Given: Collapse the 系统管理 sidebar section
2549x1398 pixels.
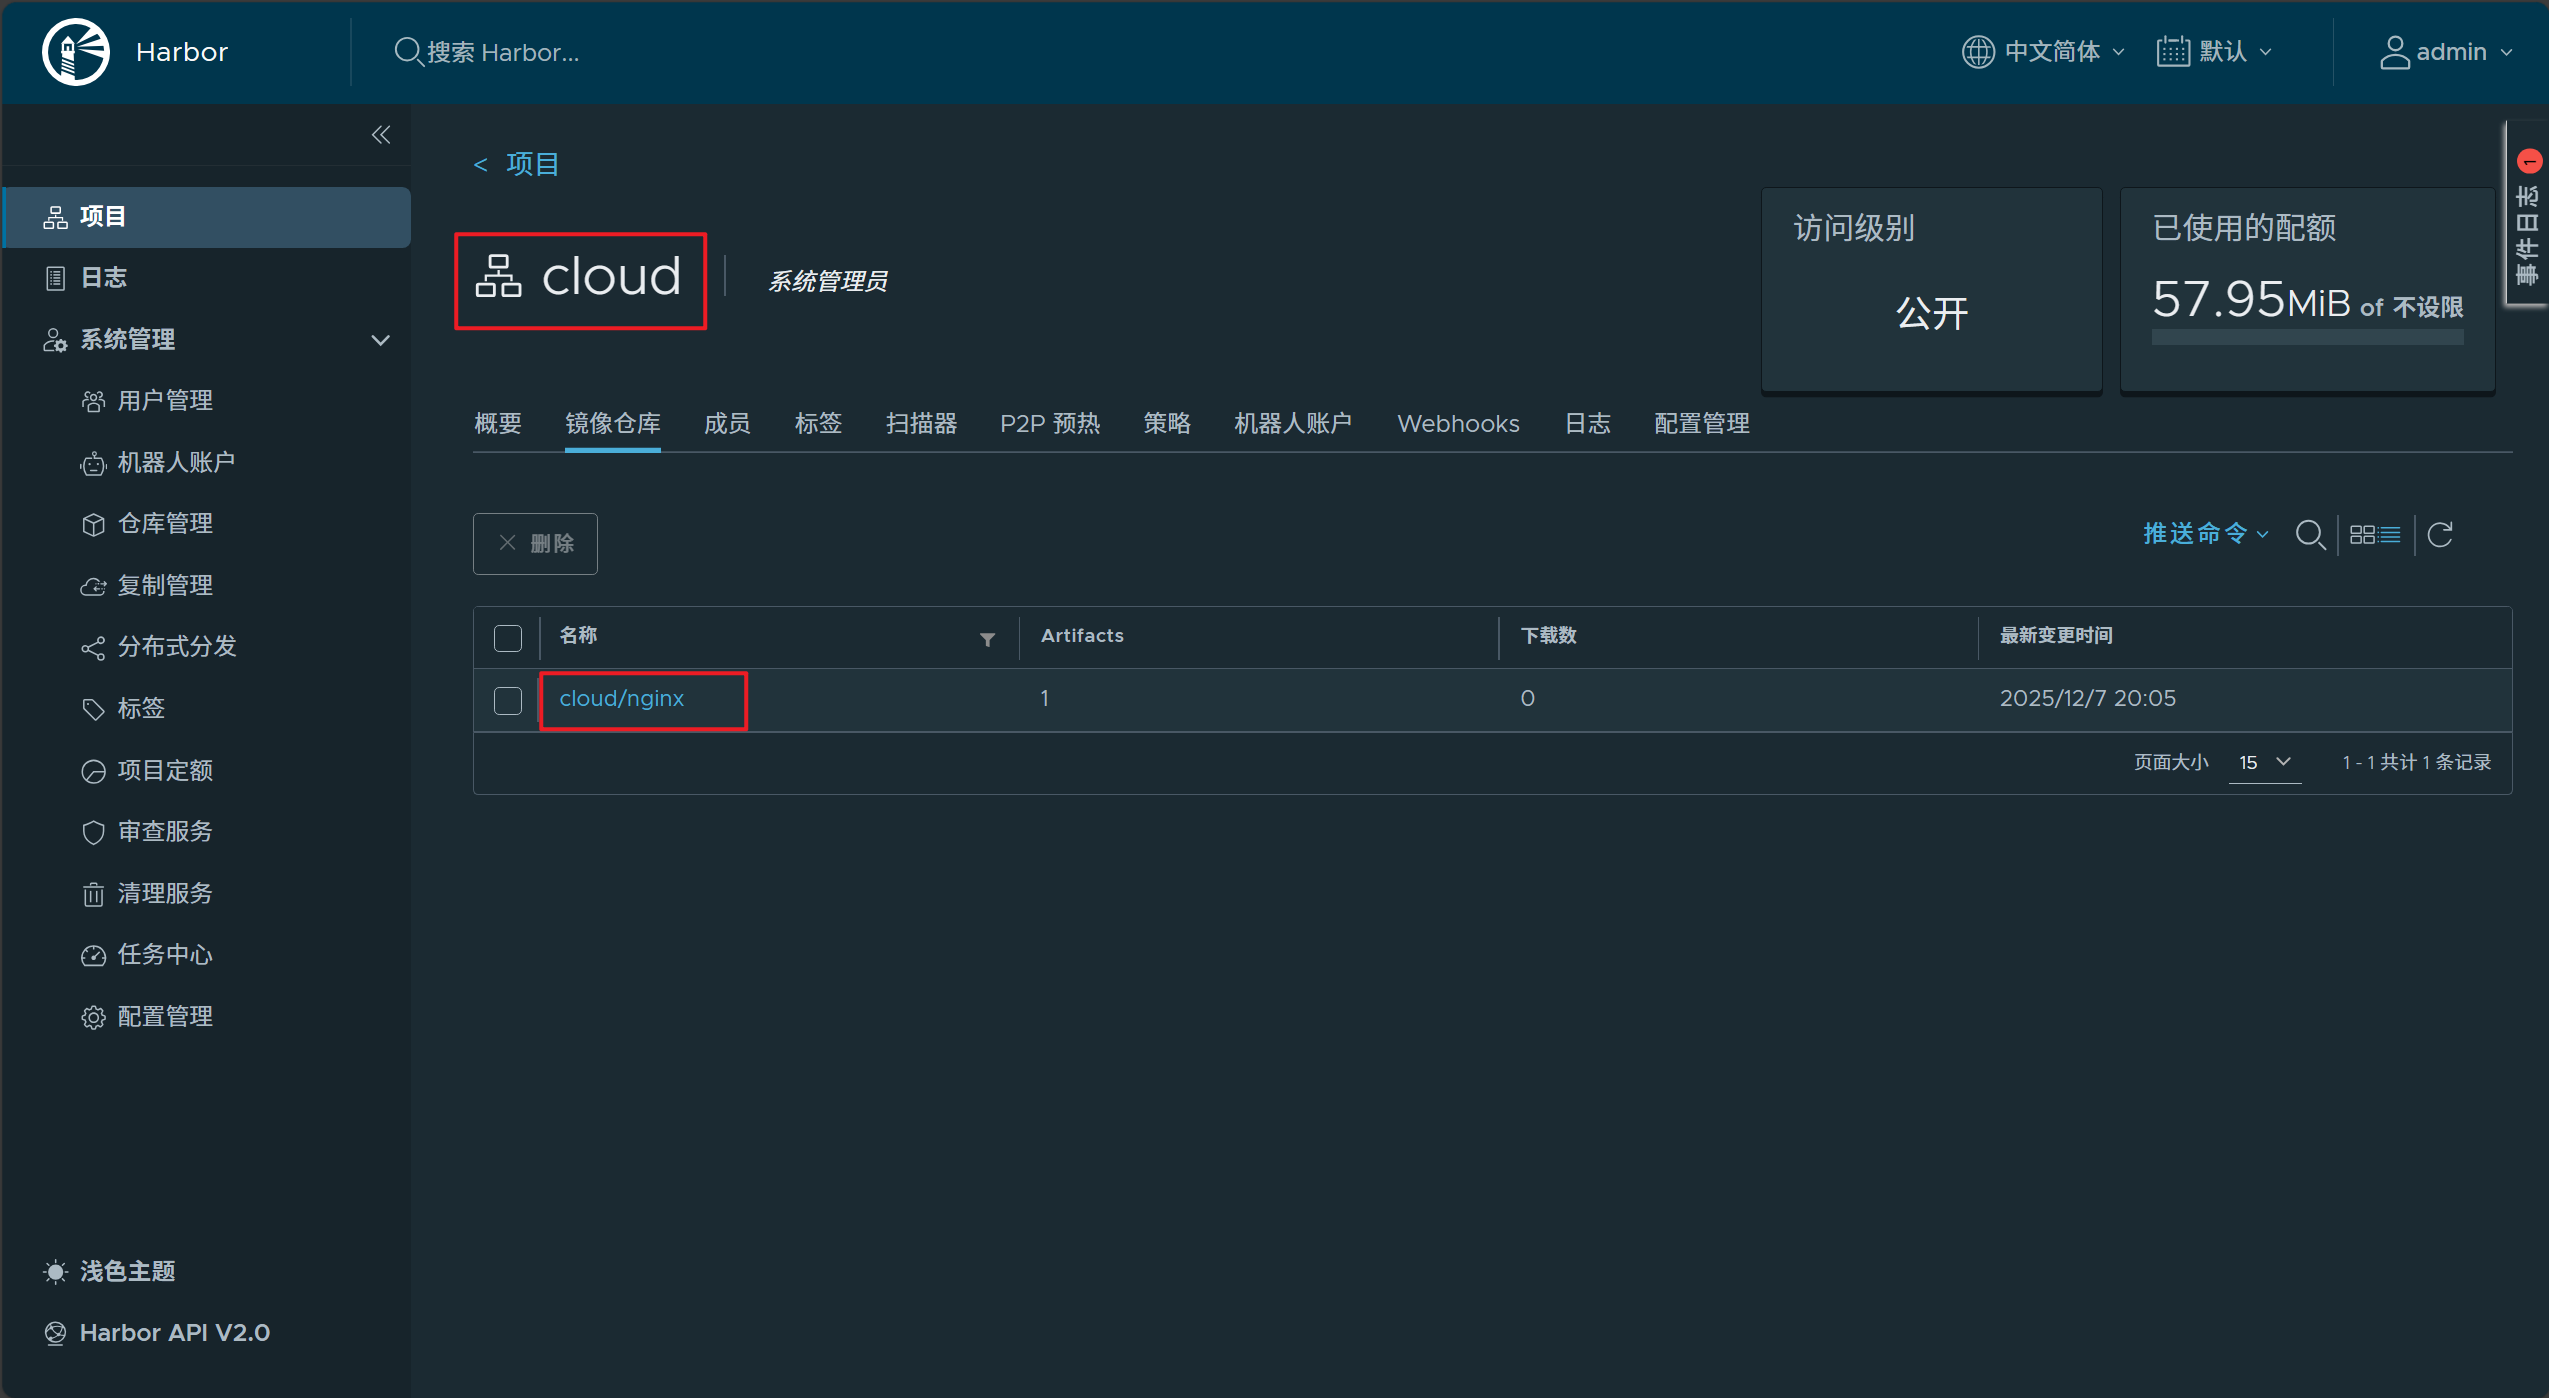Looking at the screenshot, I should [380, 340].
